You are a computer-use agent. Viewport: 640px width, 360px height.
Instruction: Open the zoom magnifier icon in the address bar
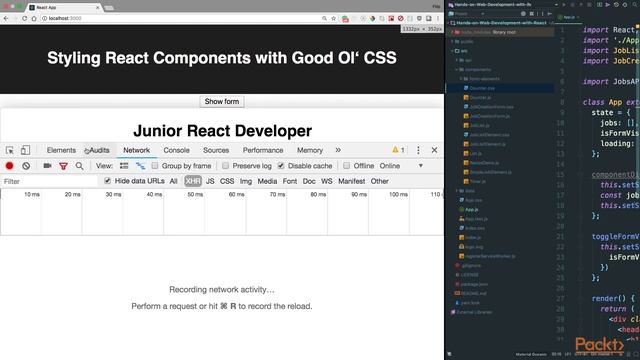click(324, 18)
